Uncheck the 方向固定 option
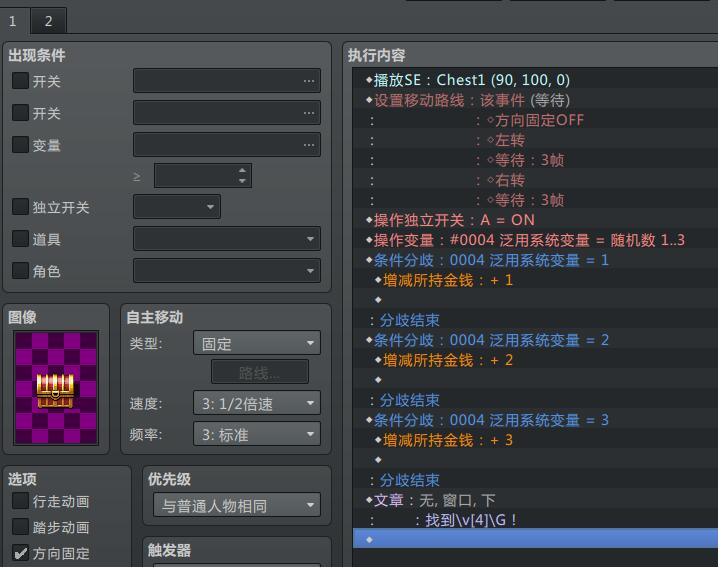 click(x=20, y=553)
